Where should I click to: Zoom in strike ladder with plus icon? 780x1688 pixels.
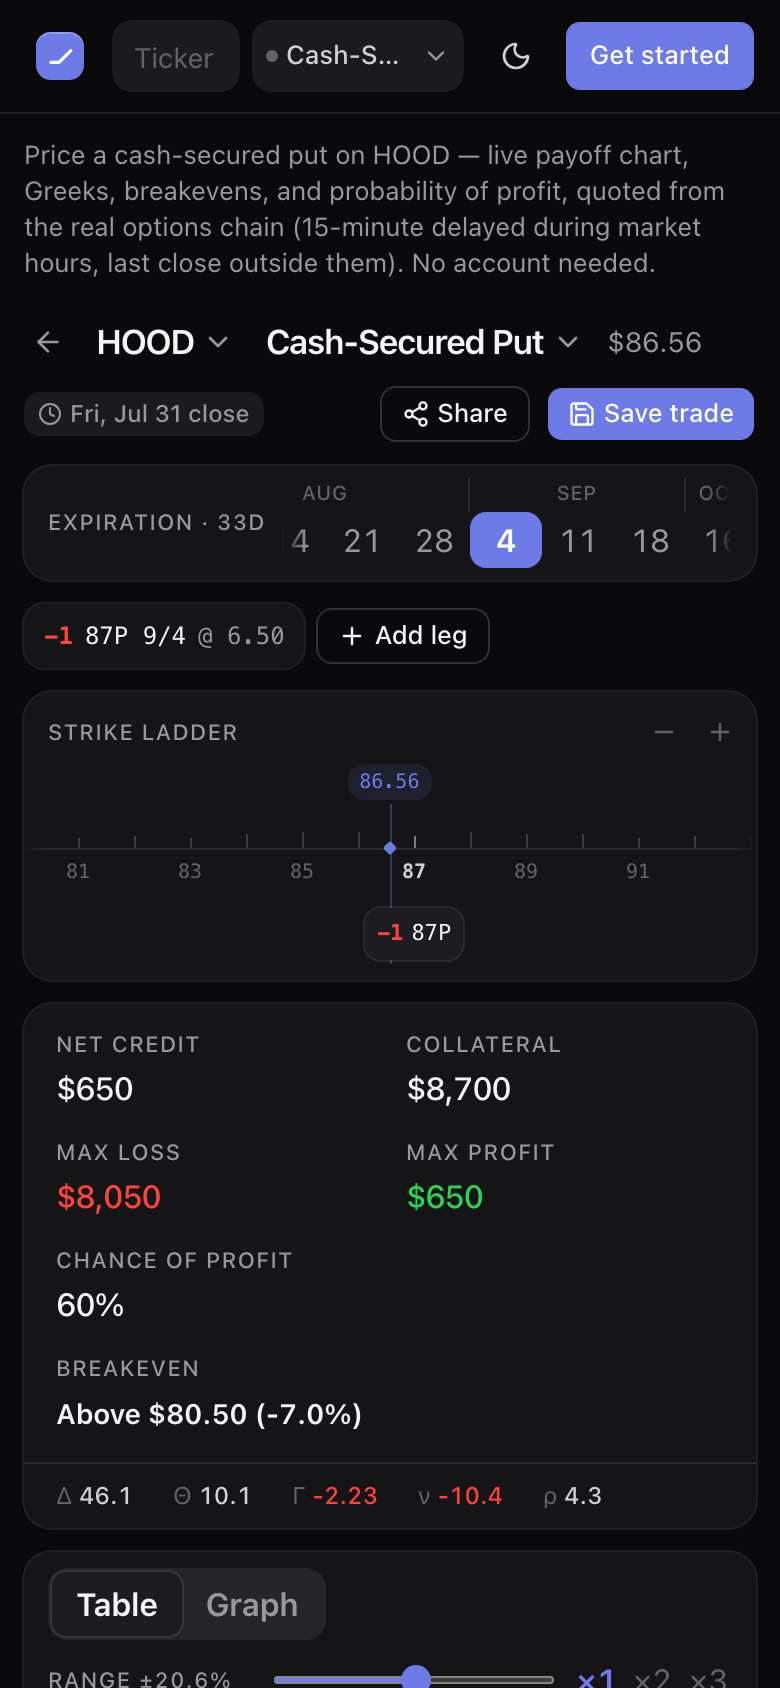(720, 732)
